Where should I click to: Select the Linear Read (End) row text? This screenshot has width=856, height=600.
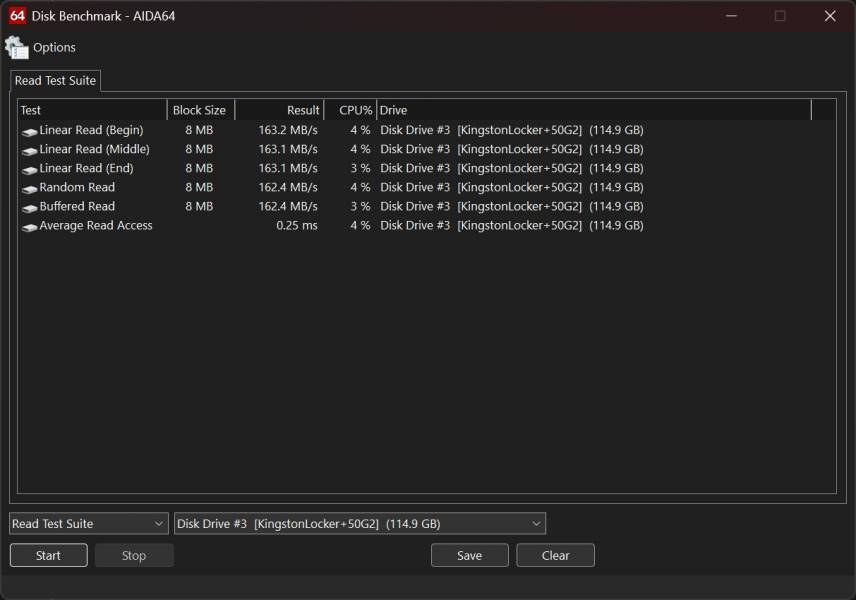point(86,168)
